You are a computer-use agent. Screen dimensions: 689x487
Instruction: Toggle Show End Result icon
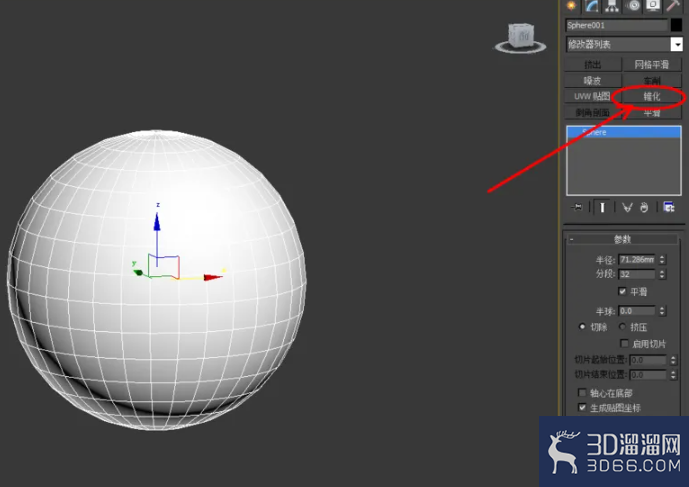click(602, 207)
